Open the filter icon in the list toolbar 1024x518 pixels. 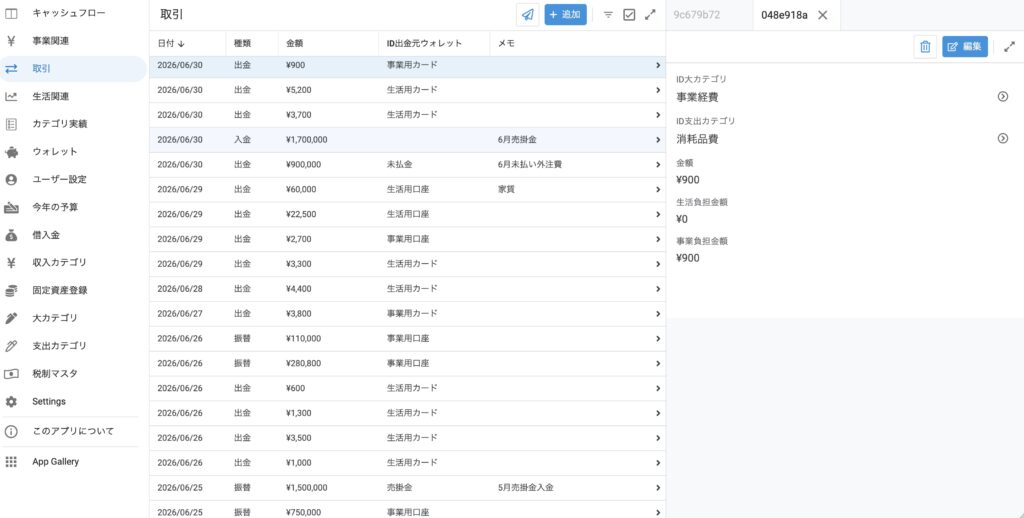pos(608,14)
